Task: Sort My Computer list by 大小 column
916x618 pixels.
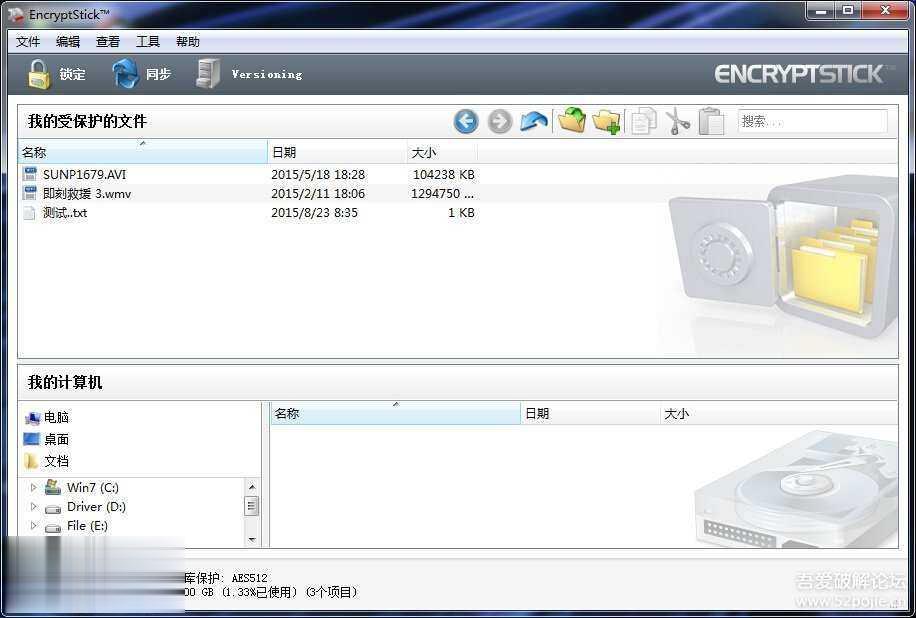Action: coord(779,414)
